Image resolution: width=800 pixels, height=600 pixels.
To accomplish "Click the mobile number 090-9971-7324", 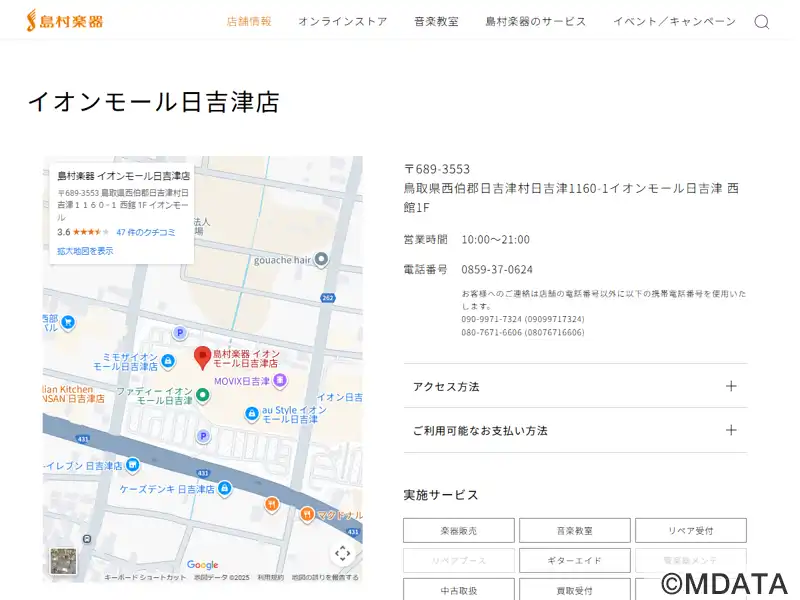I will (491, 319).
